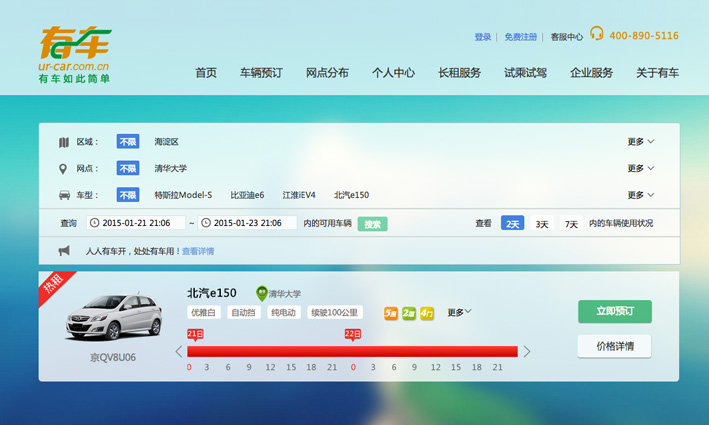Filter by 北汽e150 car type

(351, 195)
